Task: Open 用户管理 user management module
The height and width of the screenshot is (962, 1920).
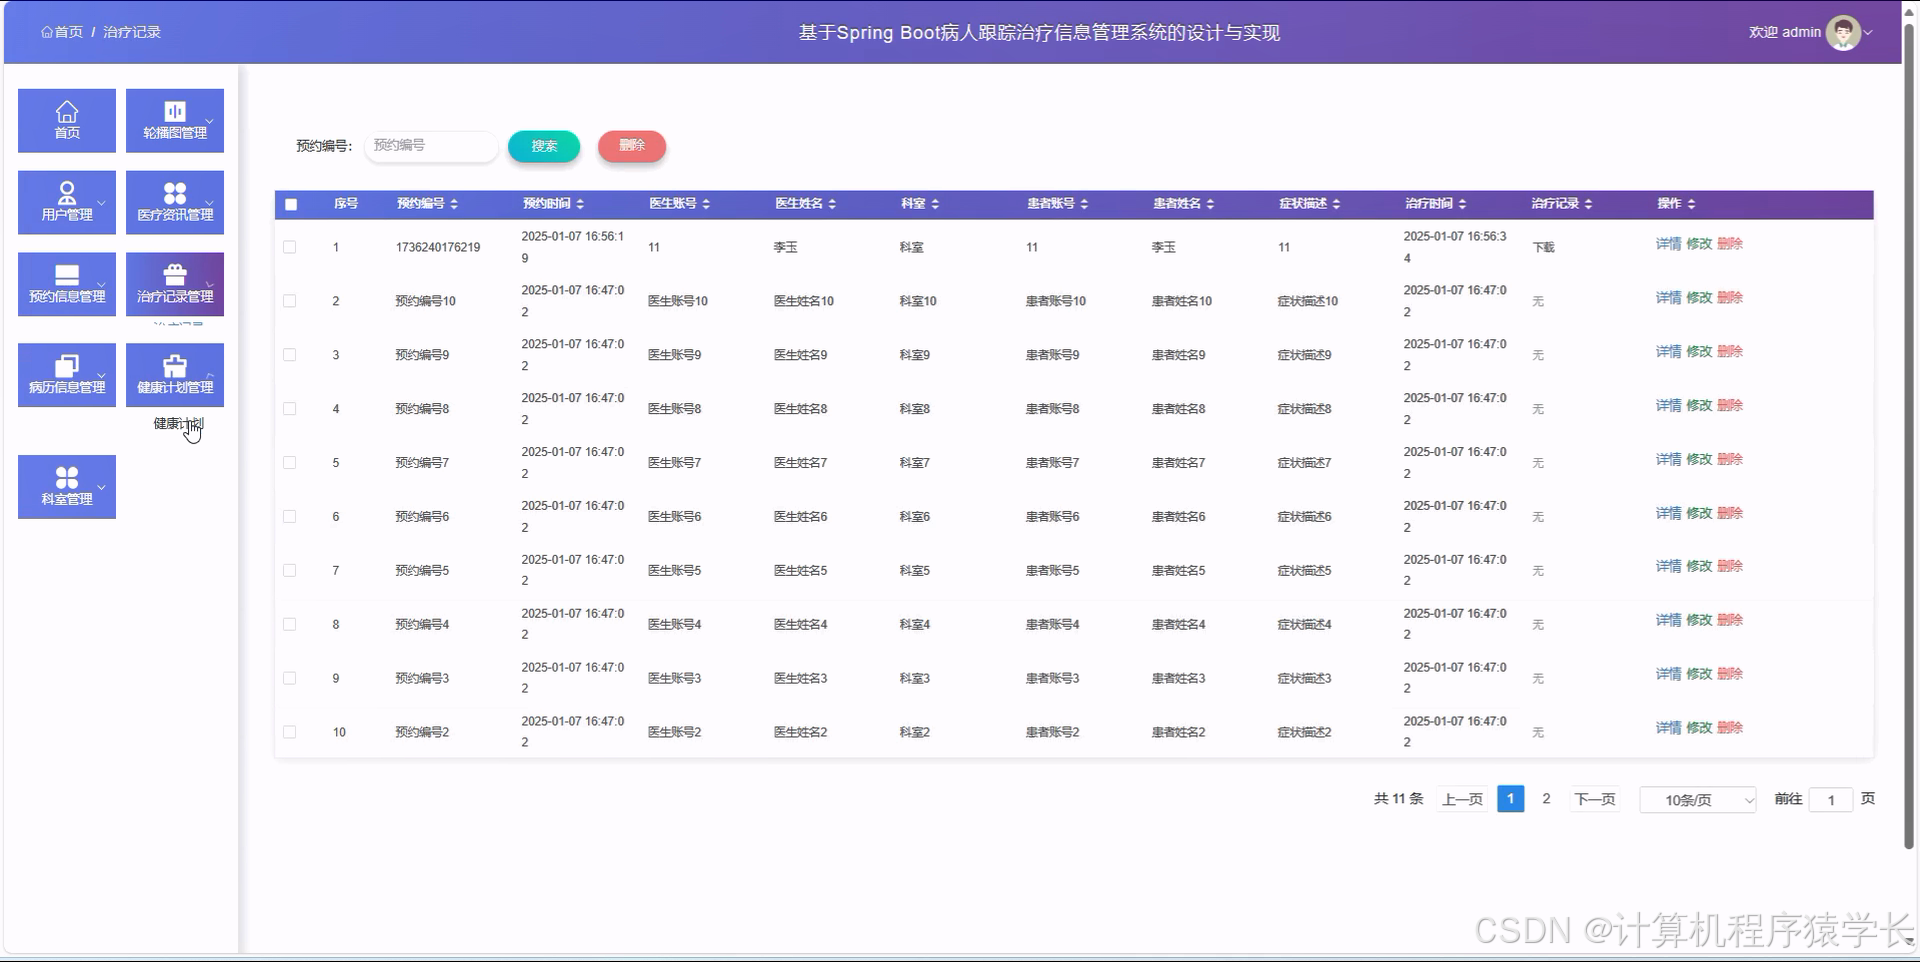Action: point(66,202)
